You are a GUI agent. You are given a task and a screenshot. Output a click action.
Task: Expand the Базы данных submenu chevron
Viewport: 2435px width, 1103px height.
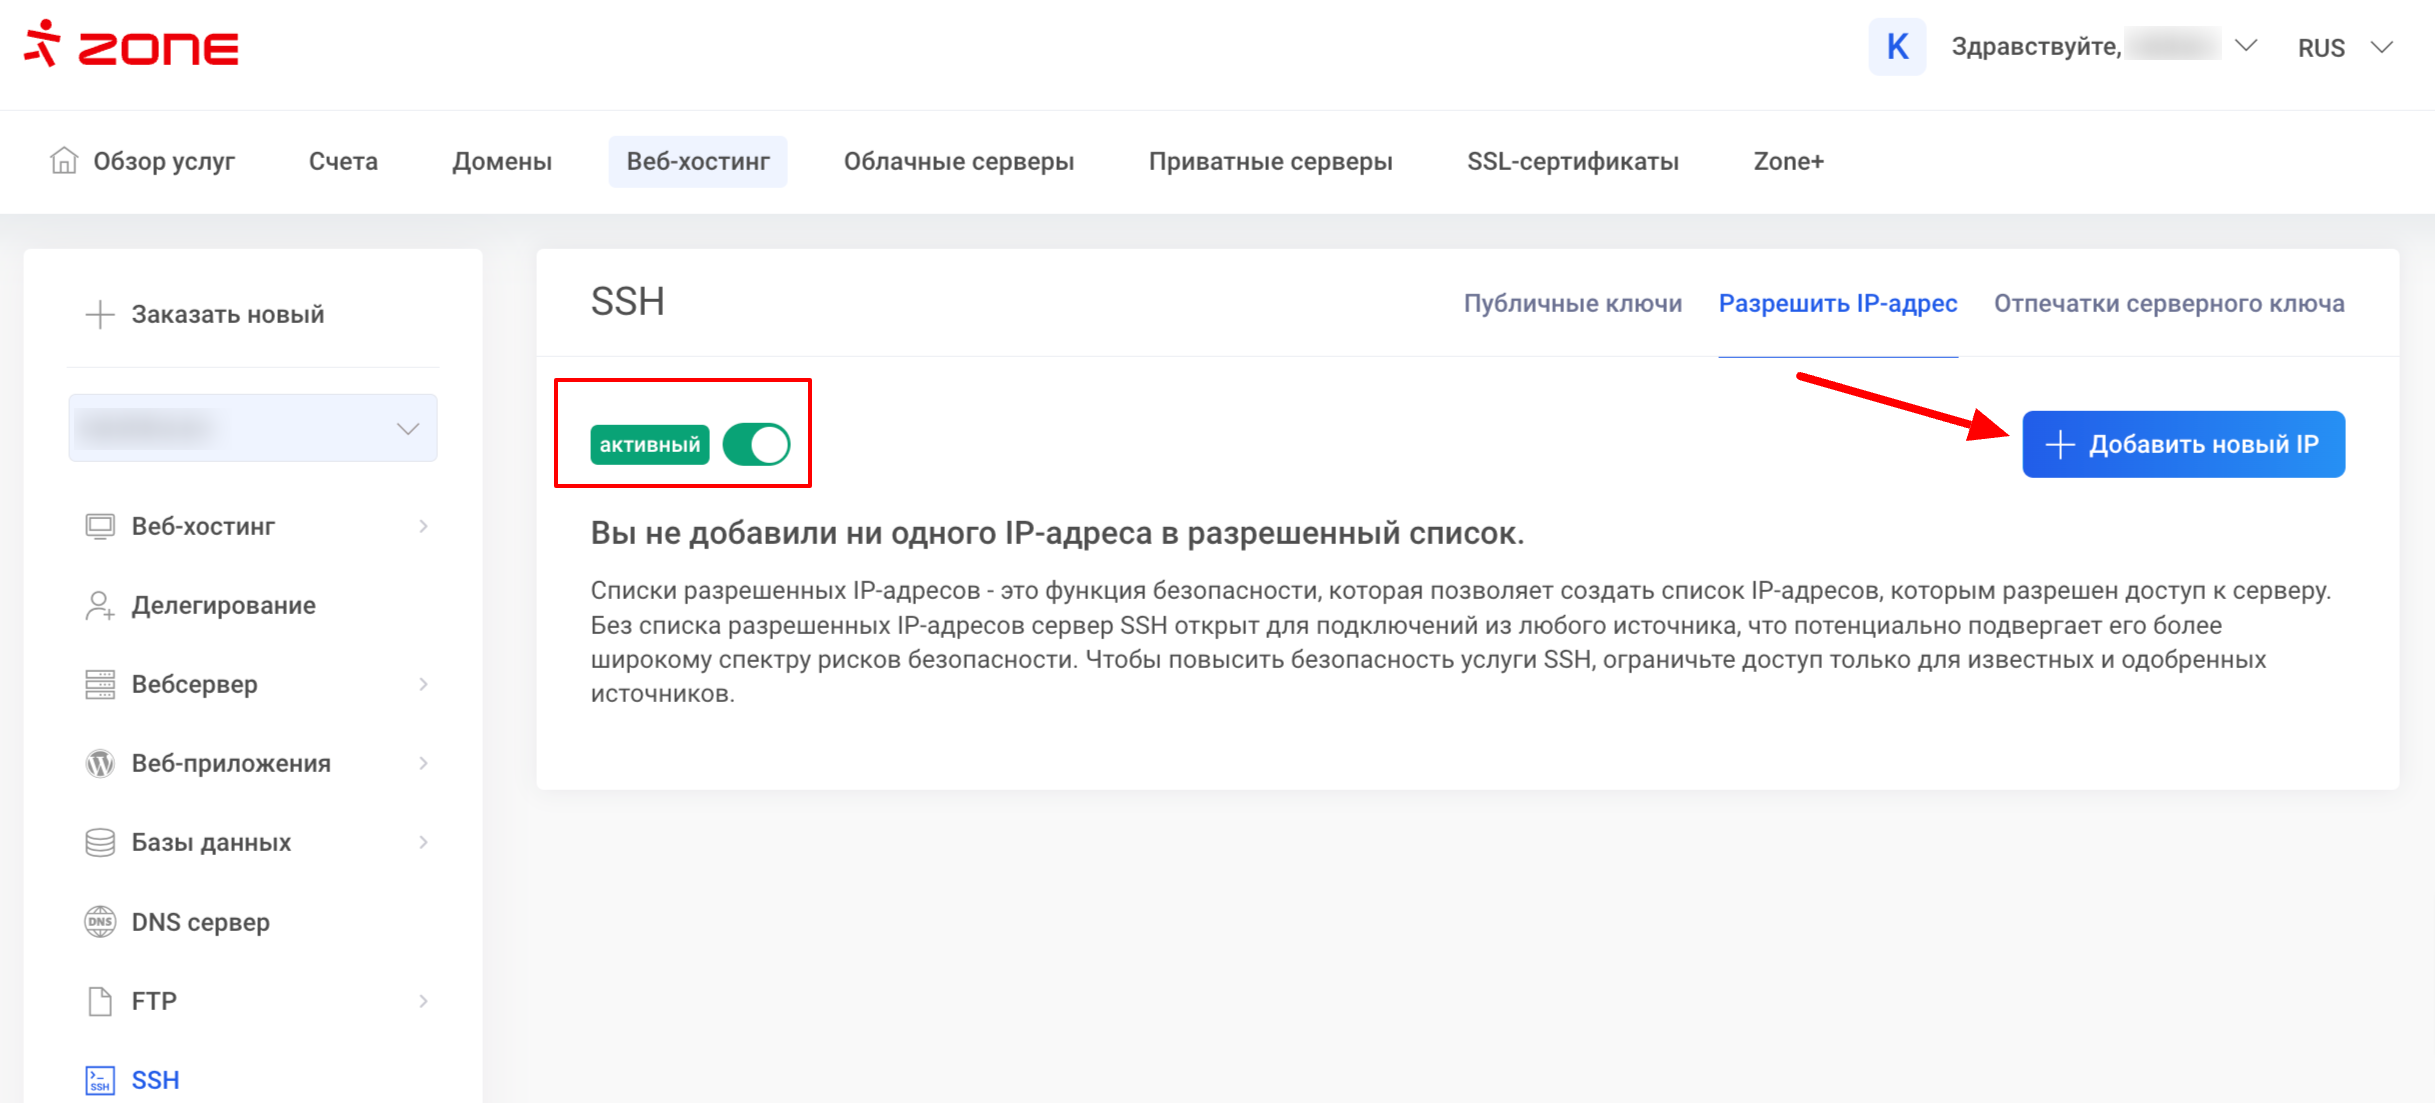pos(424,842)
